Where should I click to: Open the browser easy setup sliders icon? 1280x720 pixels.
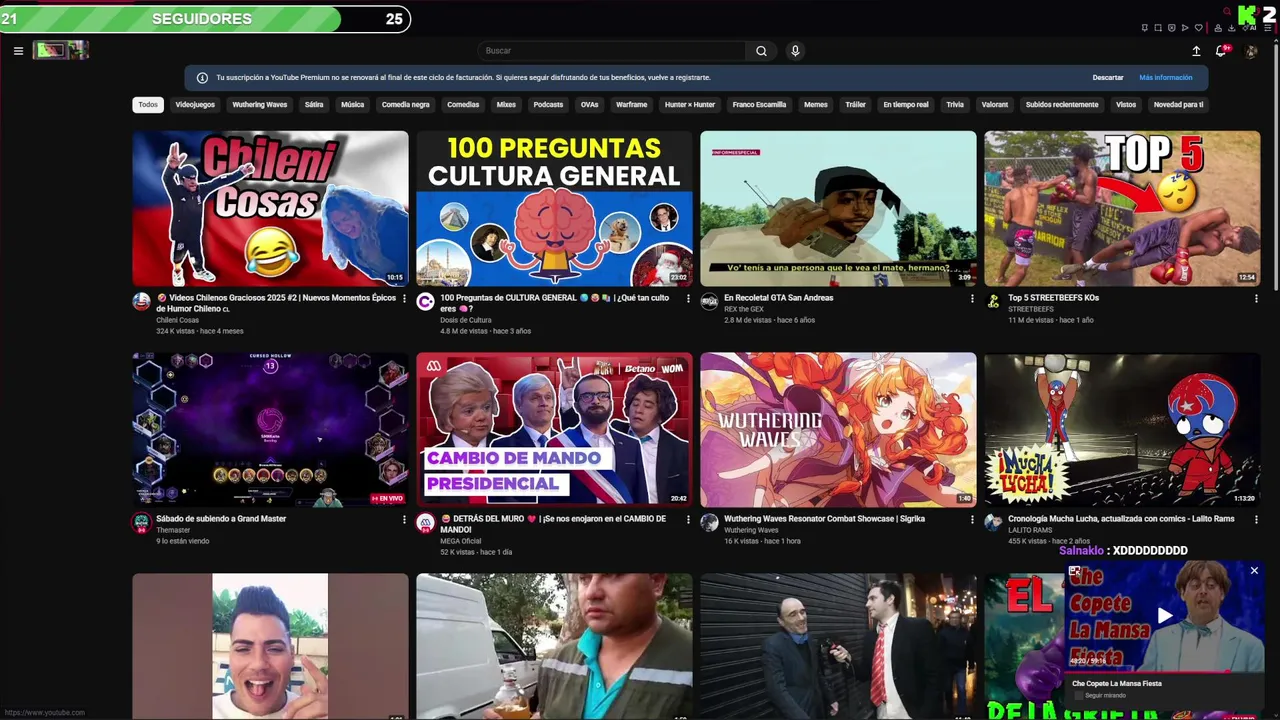(x=1268, y=28)
